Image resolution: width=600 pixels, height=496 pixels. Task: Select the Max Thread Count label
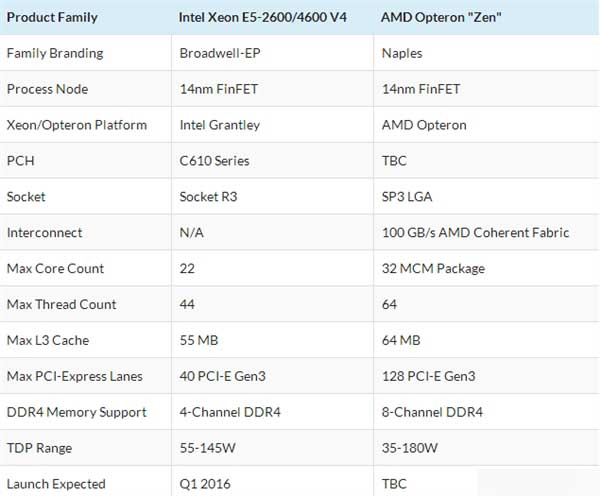(x=61, y=305)
